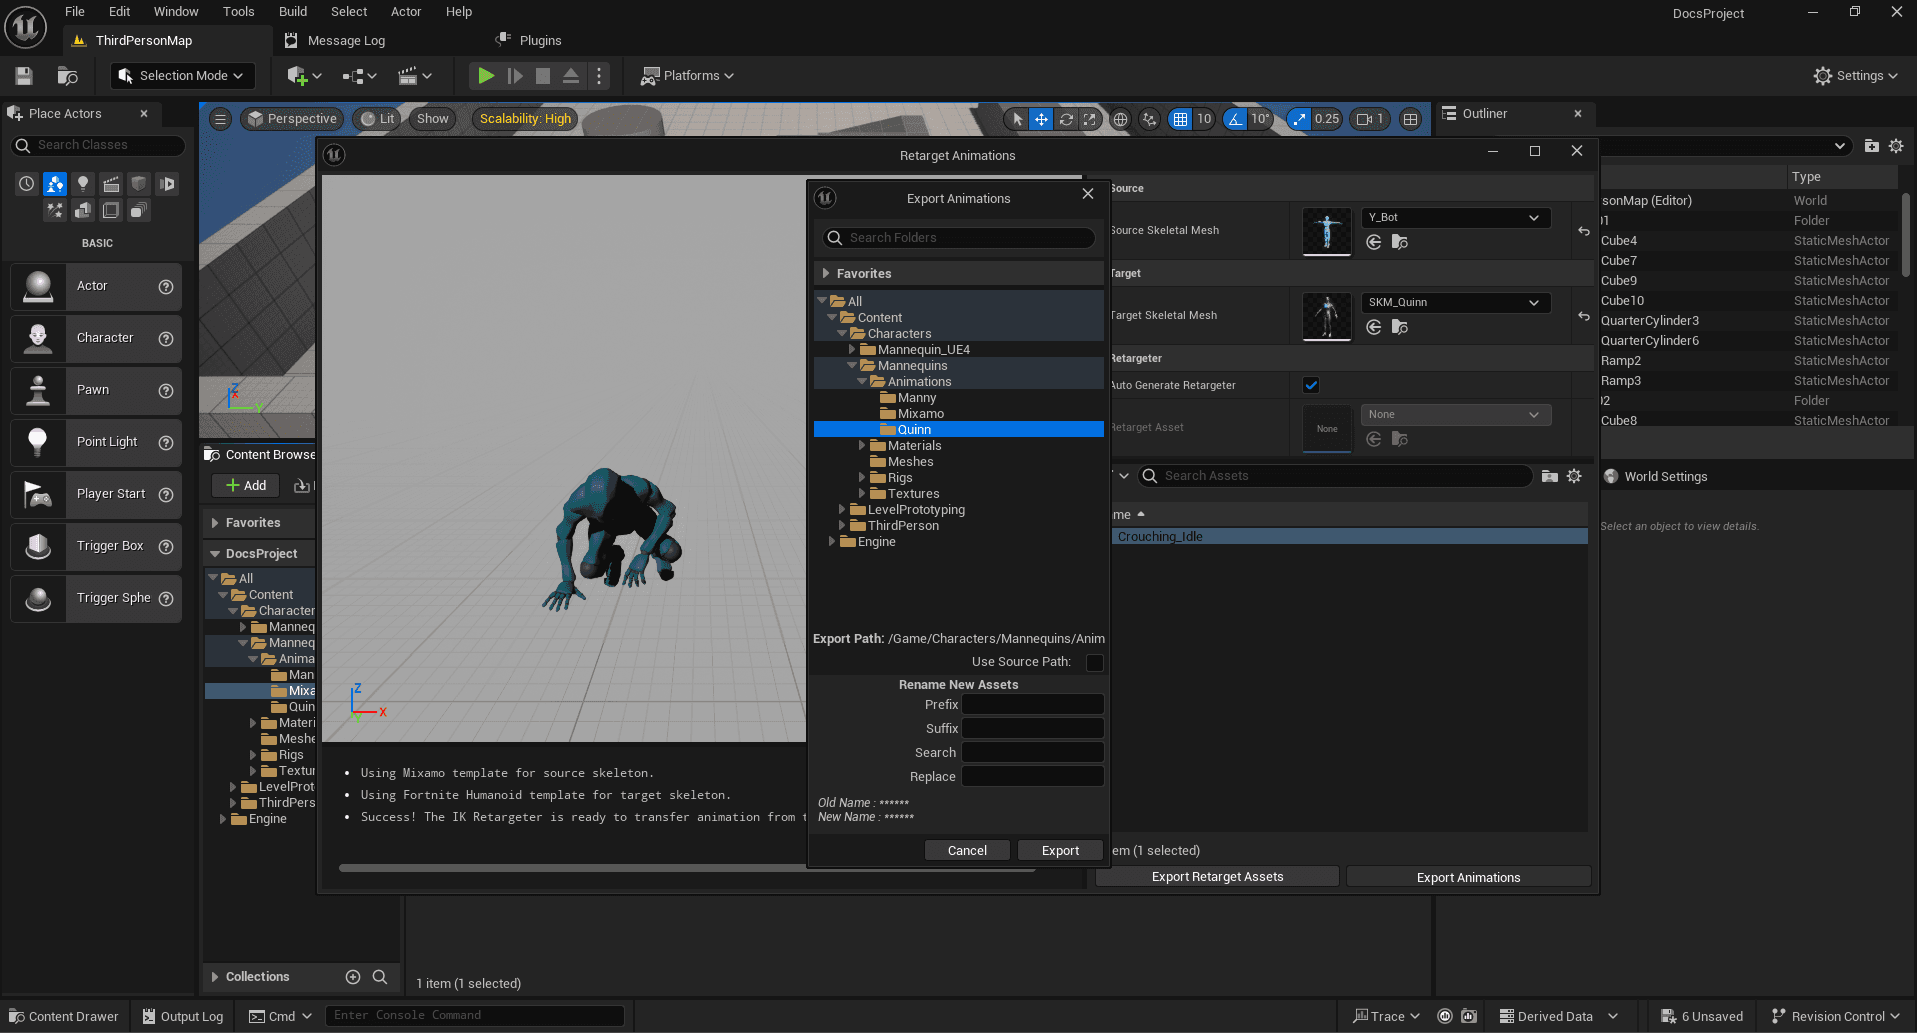The height and width of the screenshot is (1033, 1917).
Task: Toggle grid snapping in the viewport
Action: click(1181, 119)
